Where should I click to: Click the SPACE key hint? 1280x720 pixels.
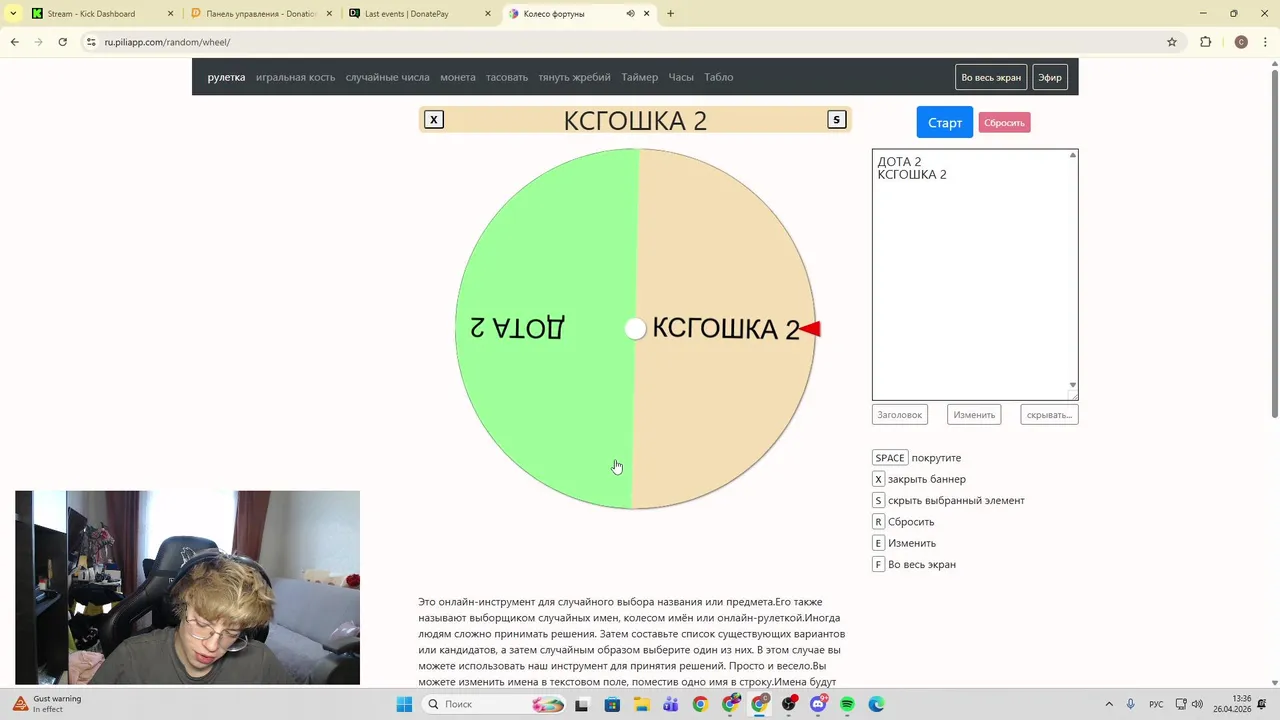click(x=890, y=458)
